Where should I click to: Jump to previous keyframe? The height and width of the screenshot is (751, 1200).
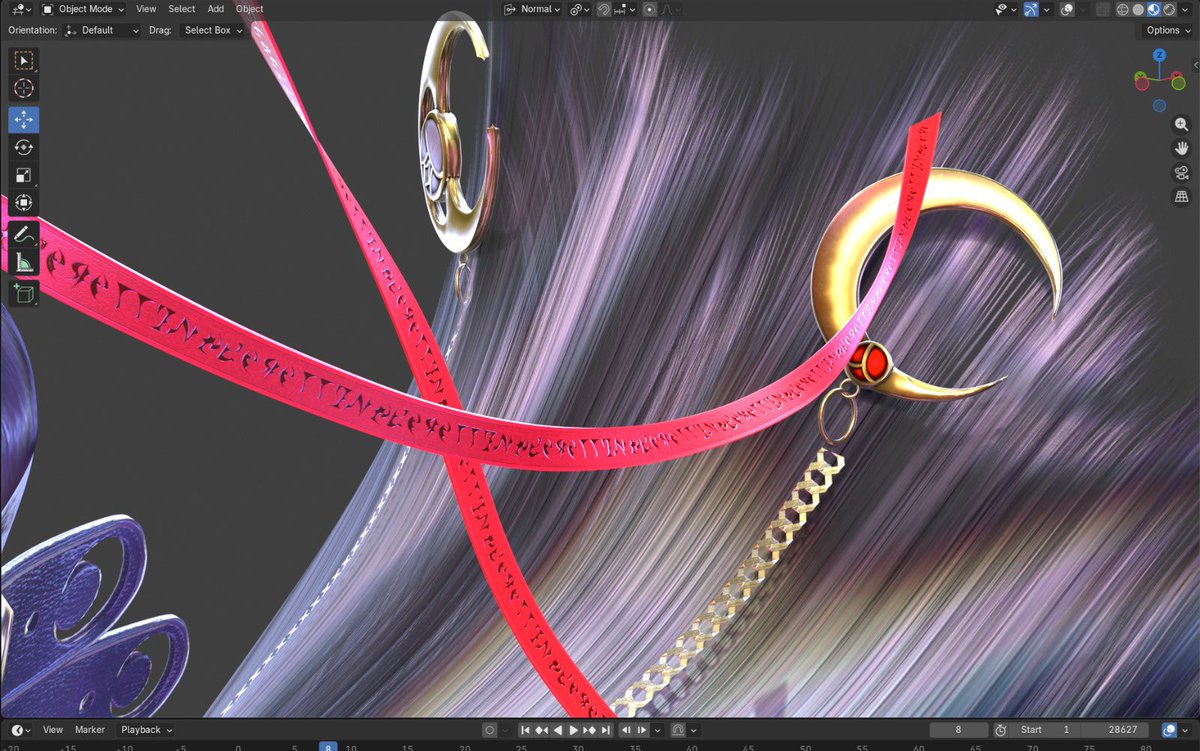pos(541,730)
